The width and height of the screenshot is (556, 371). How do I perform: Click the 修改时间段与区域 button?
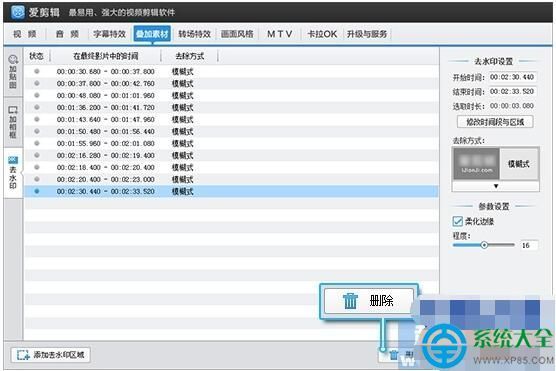[x=495, y=122]
